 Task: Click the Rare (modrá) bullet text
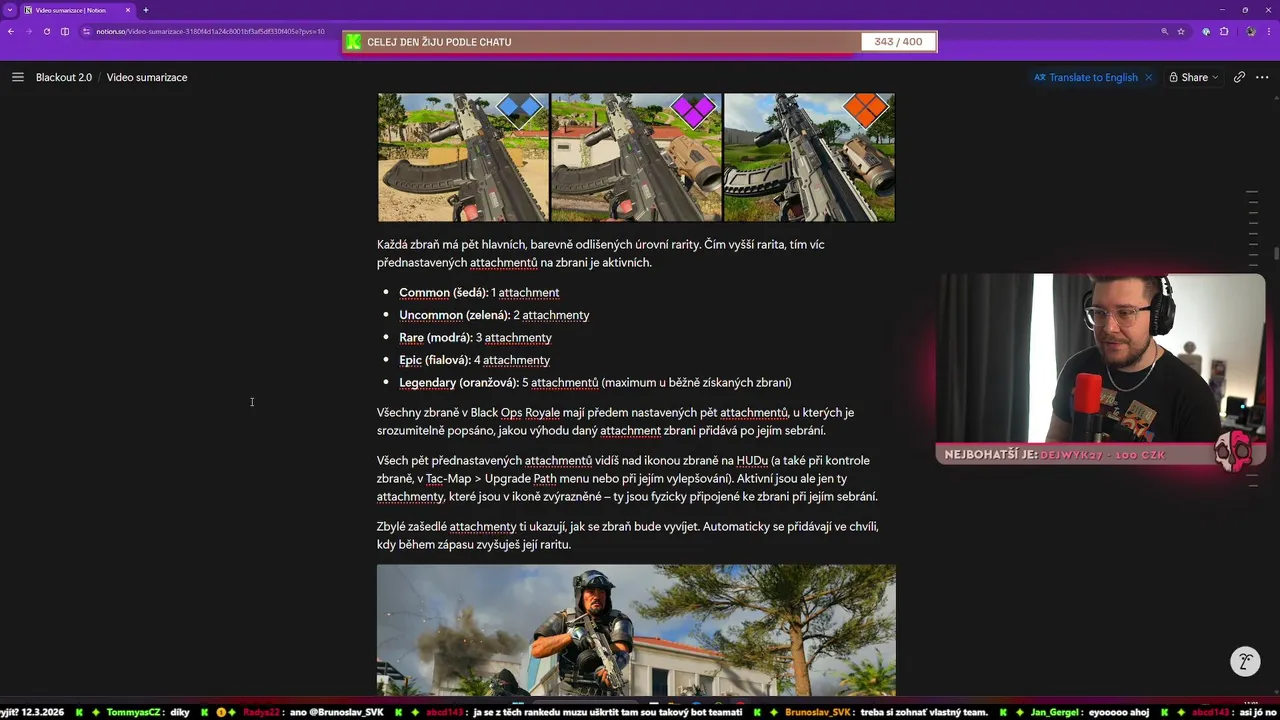(475, 337)
